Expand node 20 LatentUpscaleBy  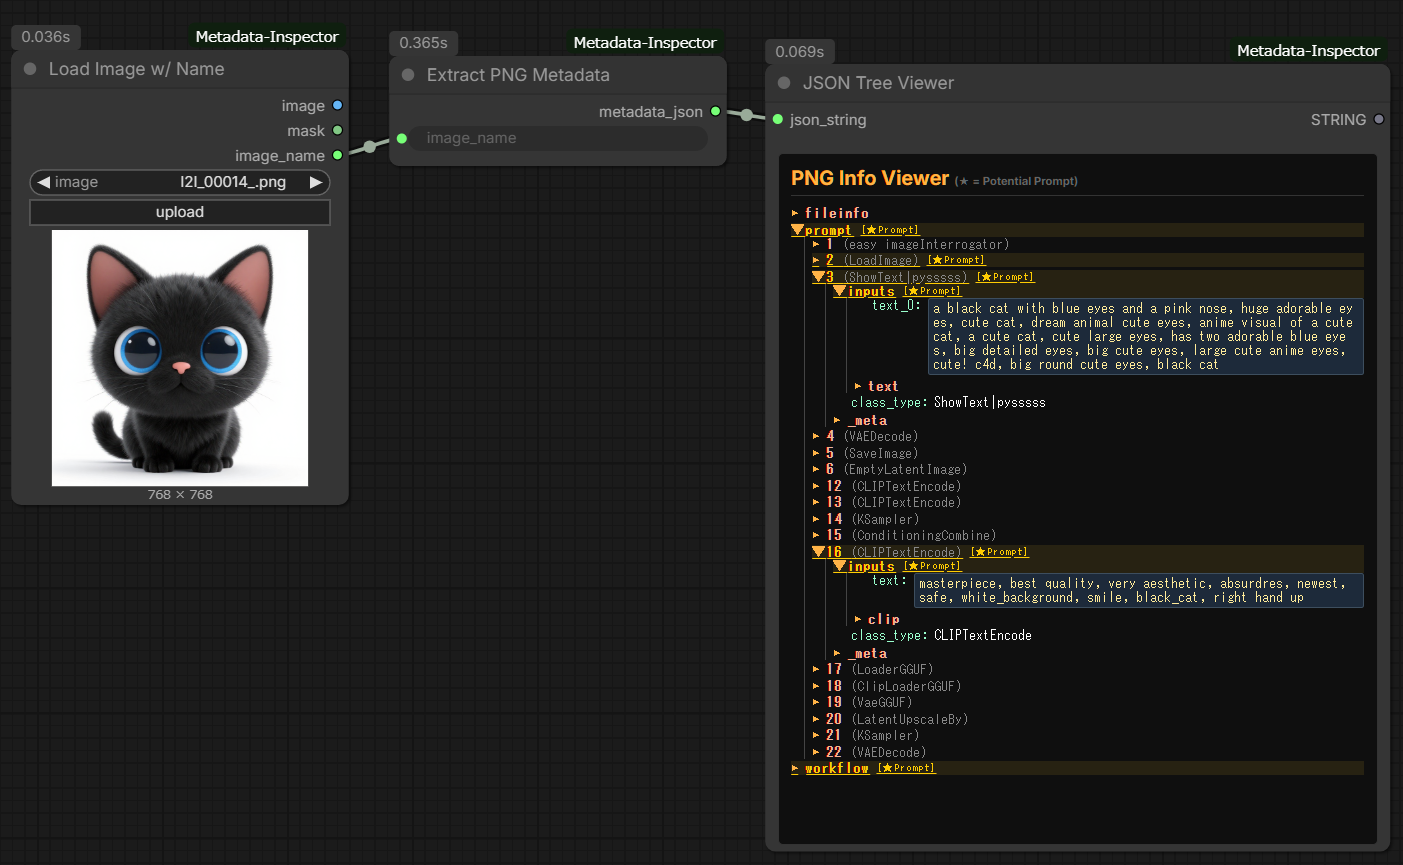click(x=816, y=719)
